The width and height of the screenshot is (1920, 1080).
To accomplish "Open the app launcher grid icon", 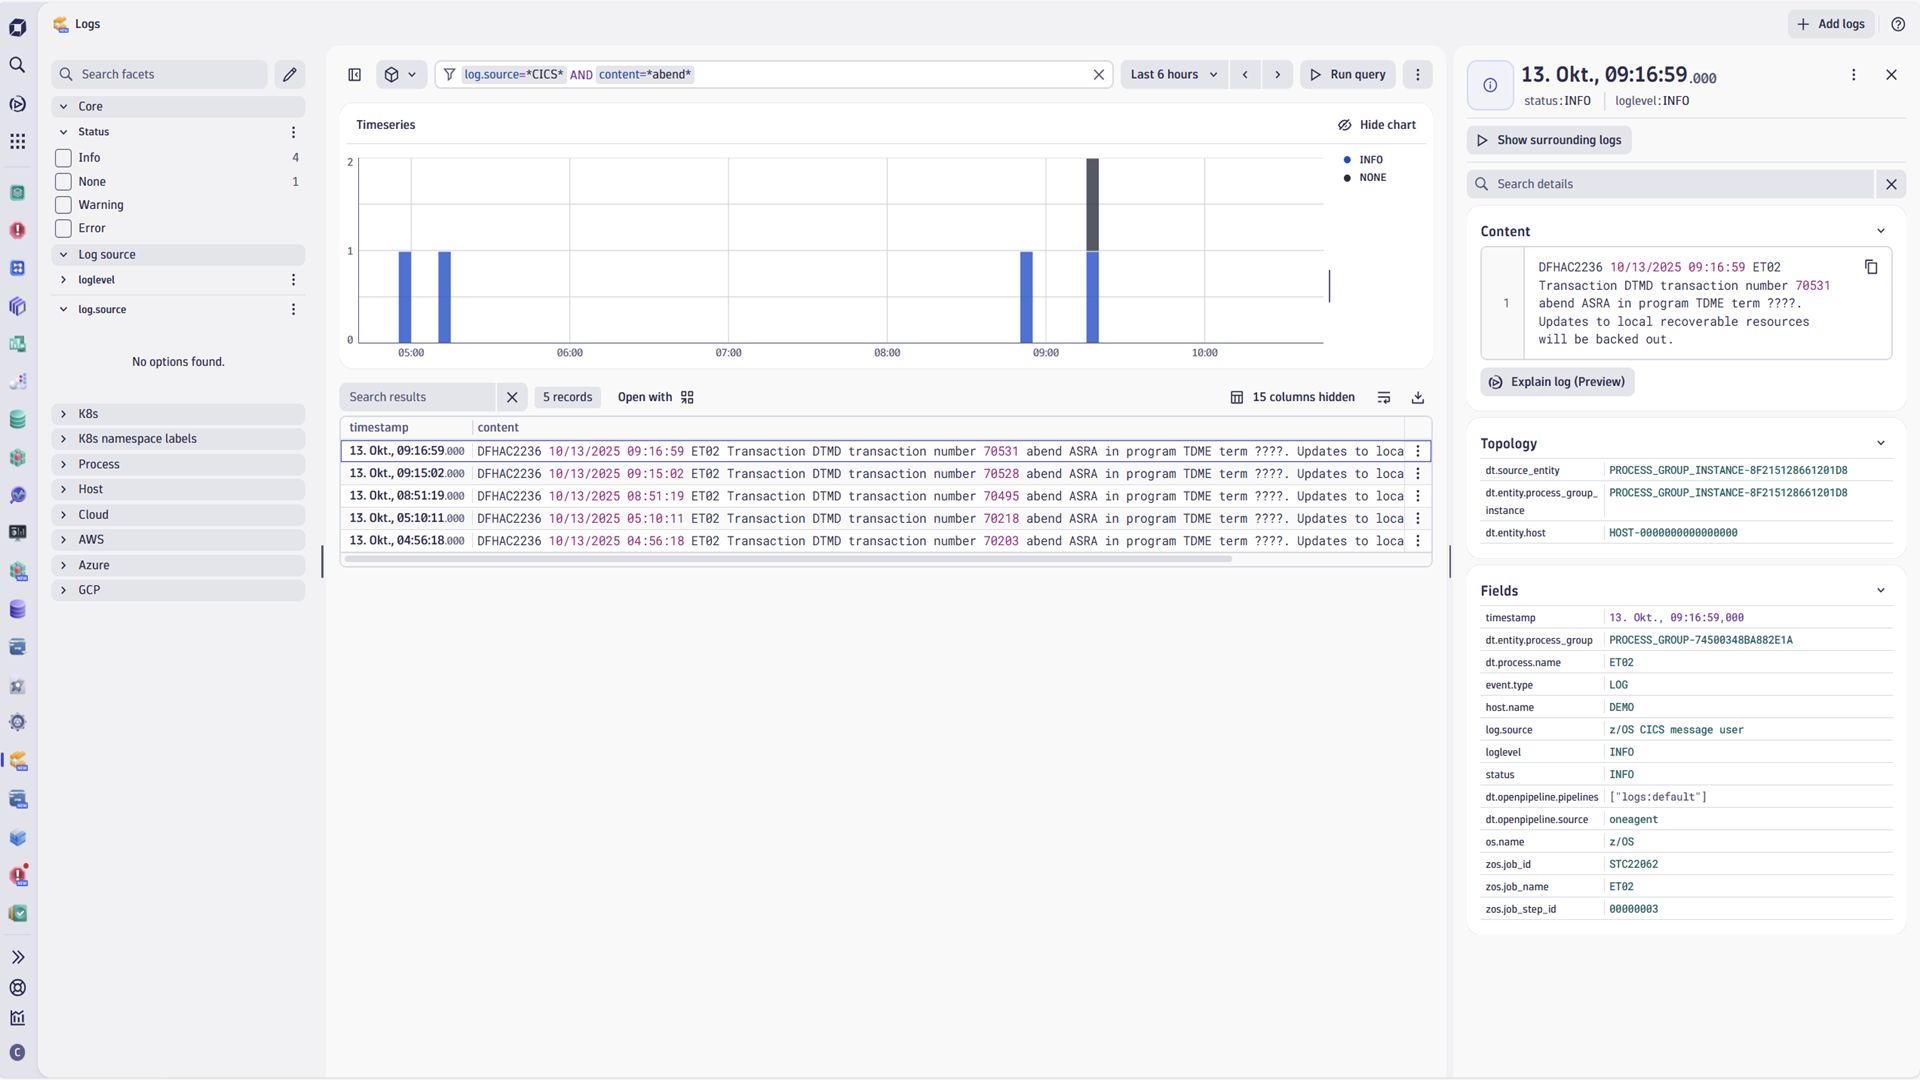I will pyautogui.click(x=17, y=141).
